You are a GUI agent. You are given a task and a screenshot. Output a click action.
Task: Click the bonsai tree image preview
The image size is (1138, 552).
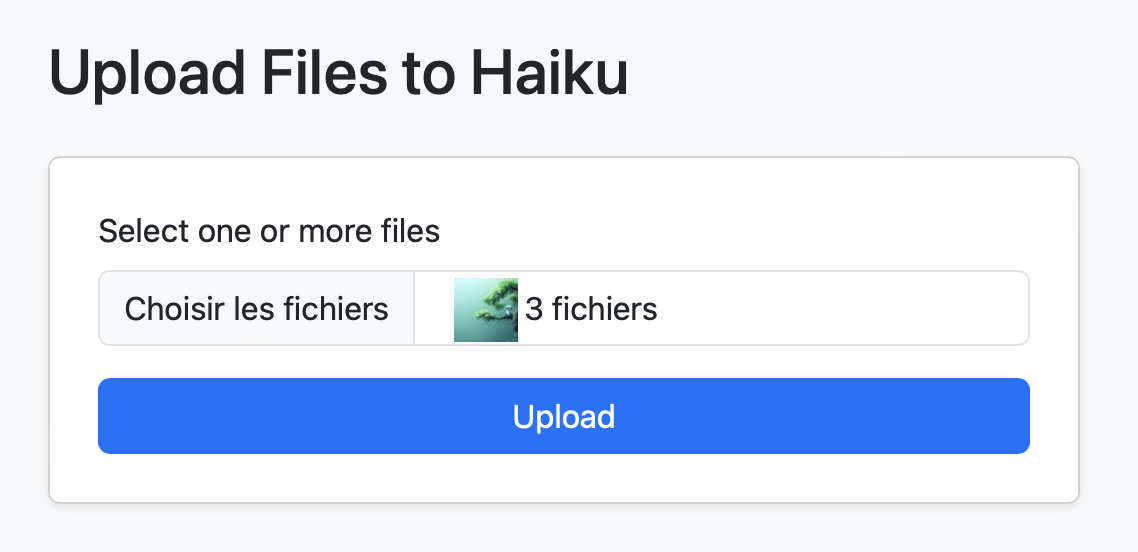(486, 310)
